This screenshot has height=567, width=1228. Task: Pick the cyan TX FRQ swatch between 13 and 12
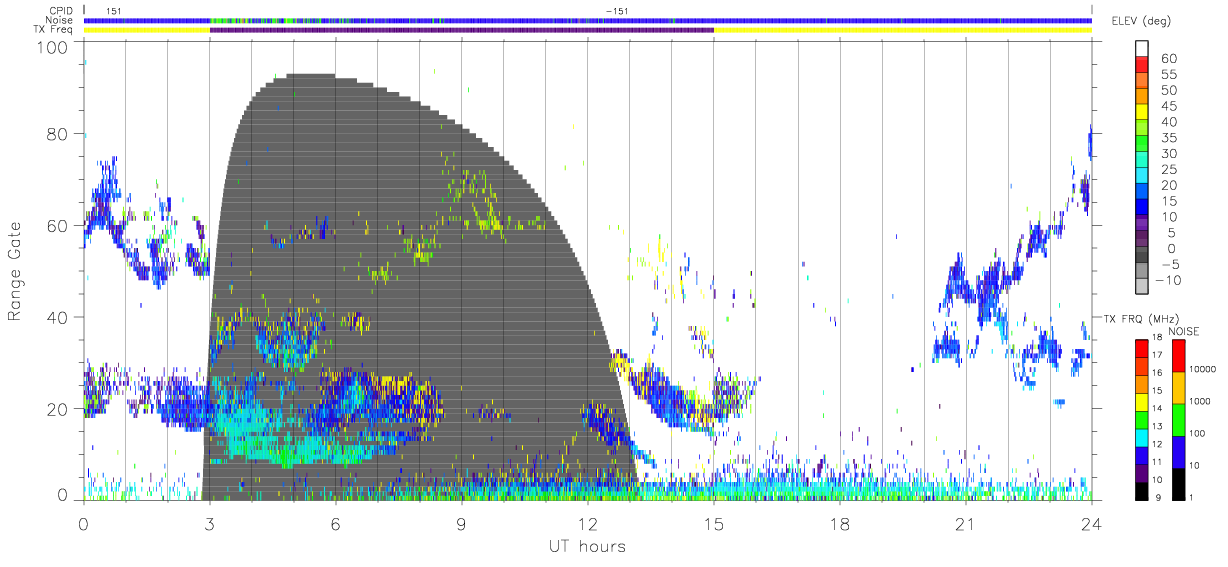[x=1141, y=436]
